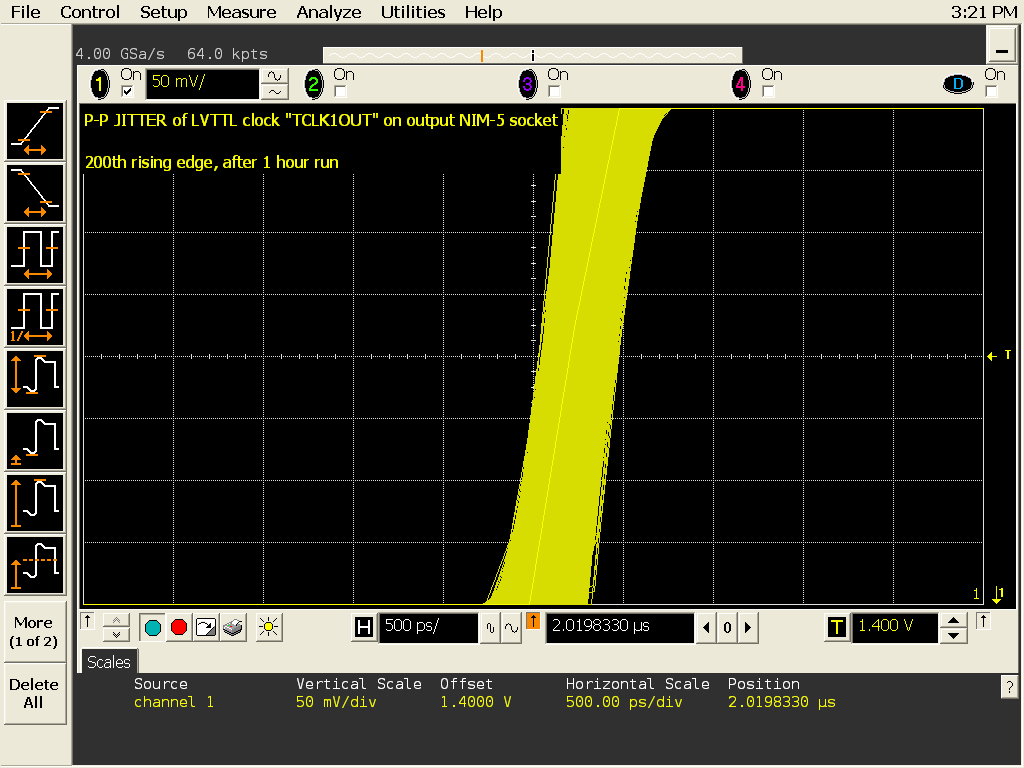Viewport: 1024px width, 768px height.
Task: Decrease channel 1 vertical scale with lower arrow
Action: 275,92
